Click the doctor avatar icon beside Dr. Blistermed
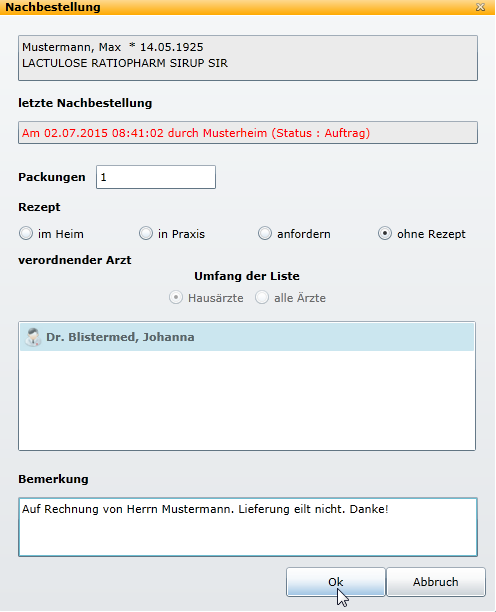This screenshot has width=496, height=612. point(33,337)
